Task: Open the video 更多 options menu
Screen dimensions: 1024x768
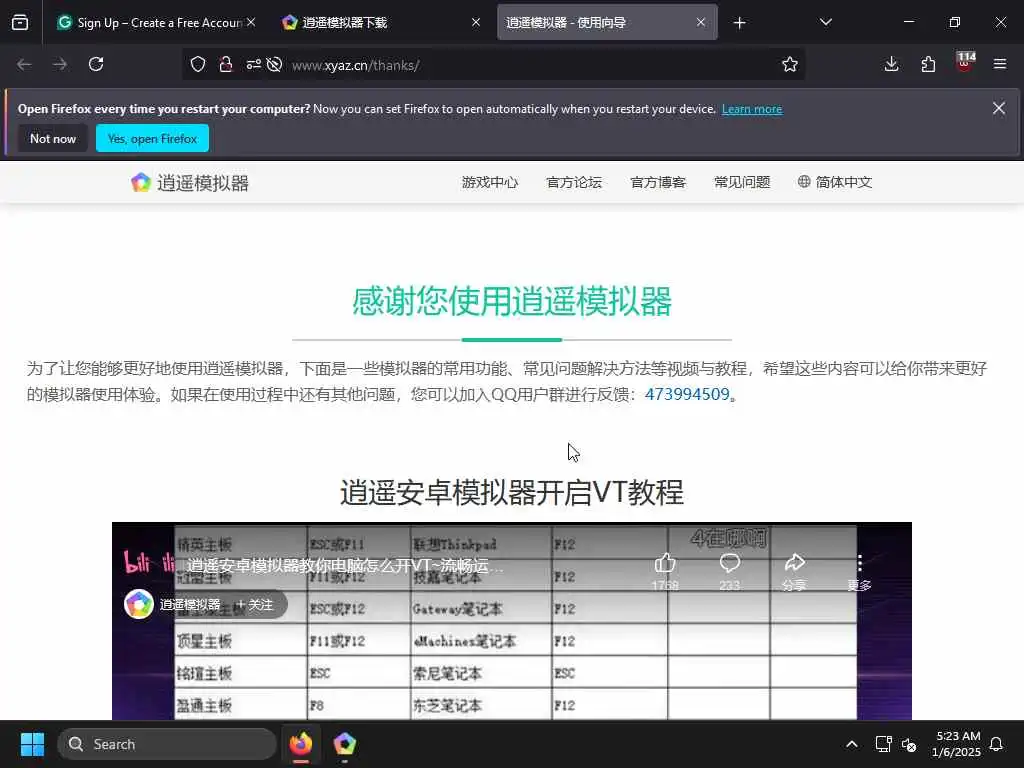Action: coord(859,571)
